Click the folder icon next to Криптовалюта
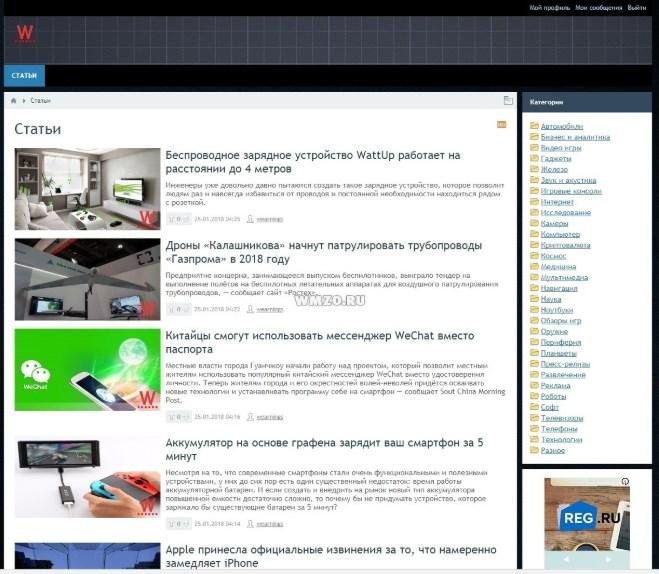659x574 pixels. click(535, 244)
